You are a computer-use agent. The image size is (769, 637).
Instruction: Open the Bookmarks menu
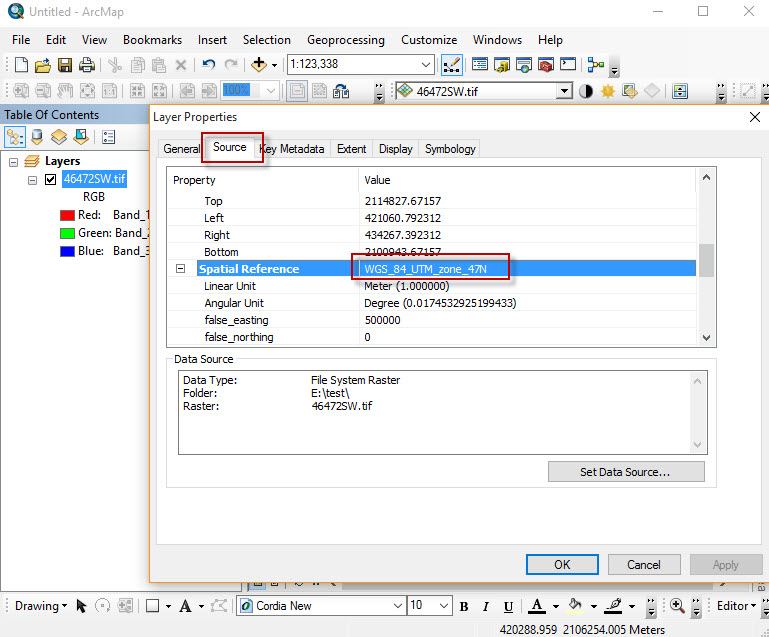click(x=153, y=40)
